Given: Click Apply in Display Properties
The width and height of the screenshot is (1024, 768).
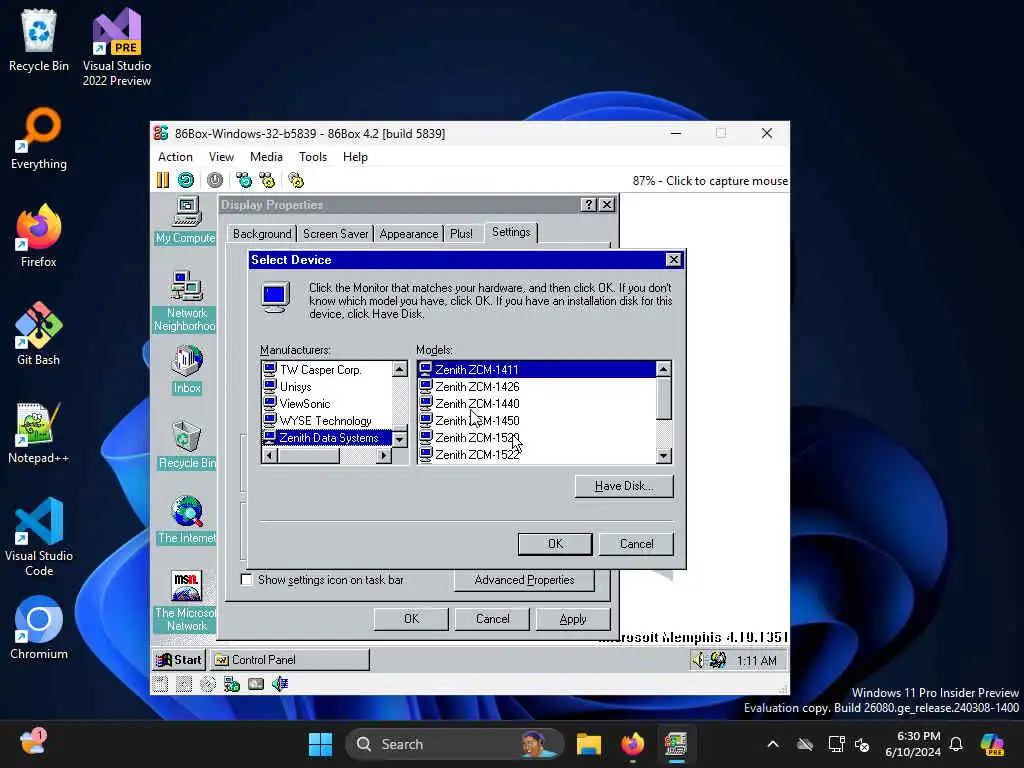Looking at the screenshot, I should [x=573, y=618].
